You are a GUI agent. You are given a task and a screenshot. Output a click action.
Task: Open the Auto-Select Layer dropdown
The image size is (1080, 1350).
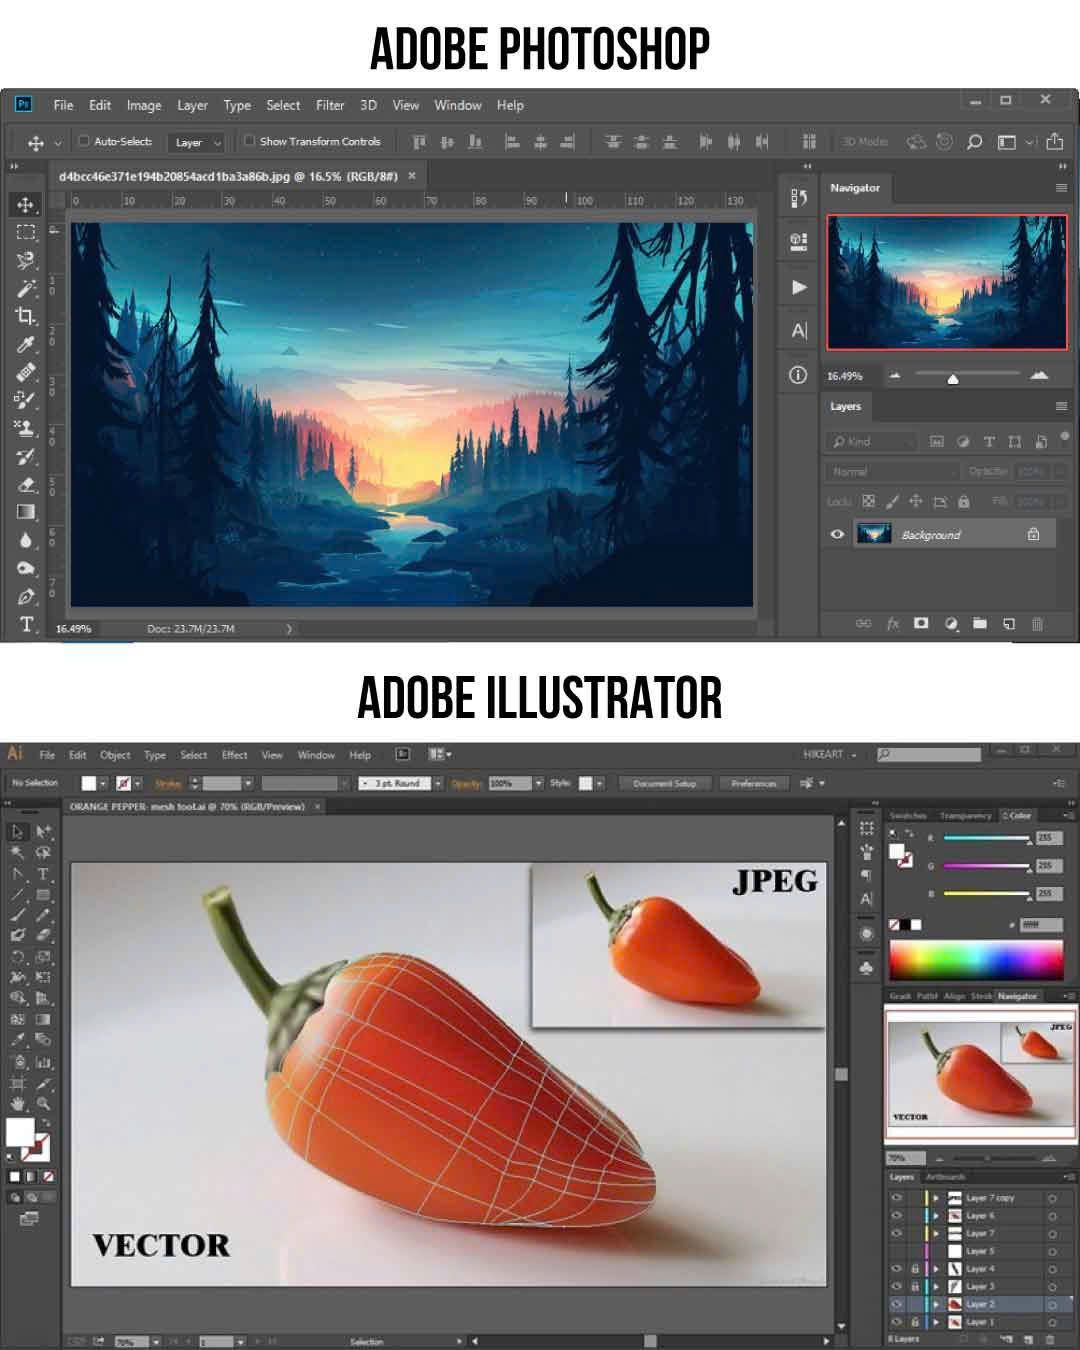196,143
